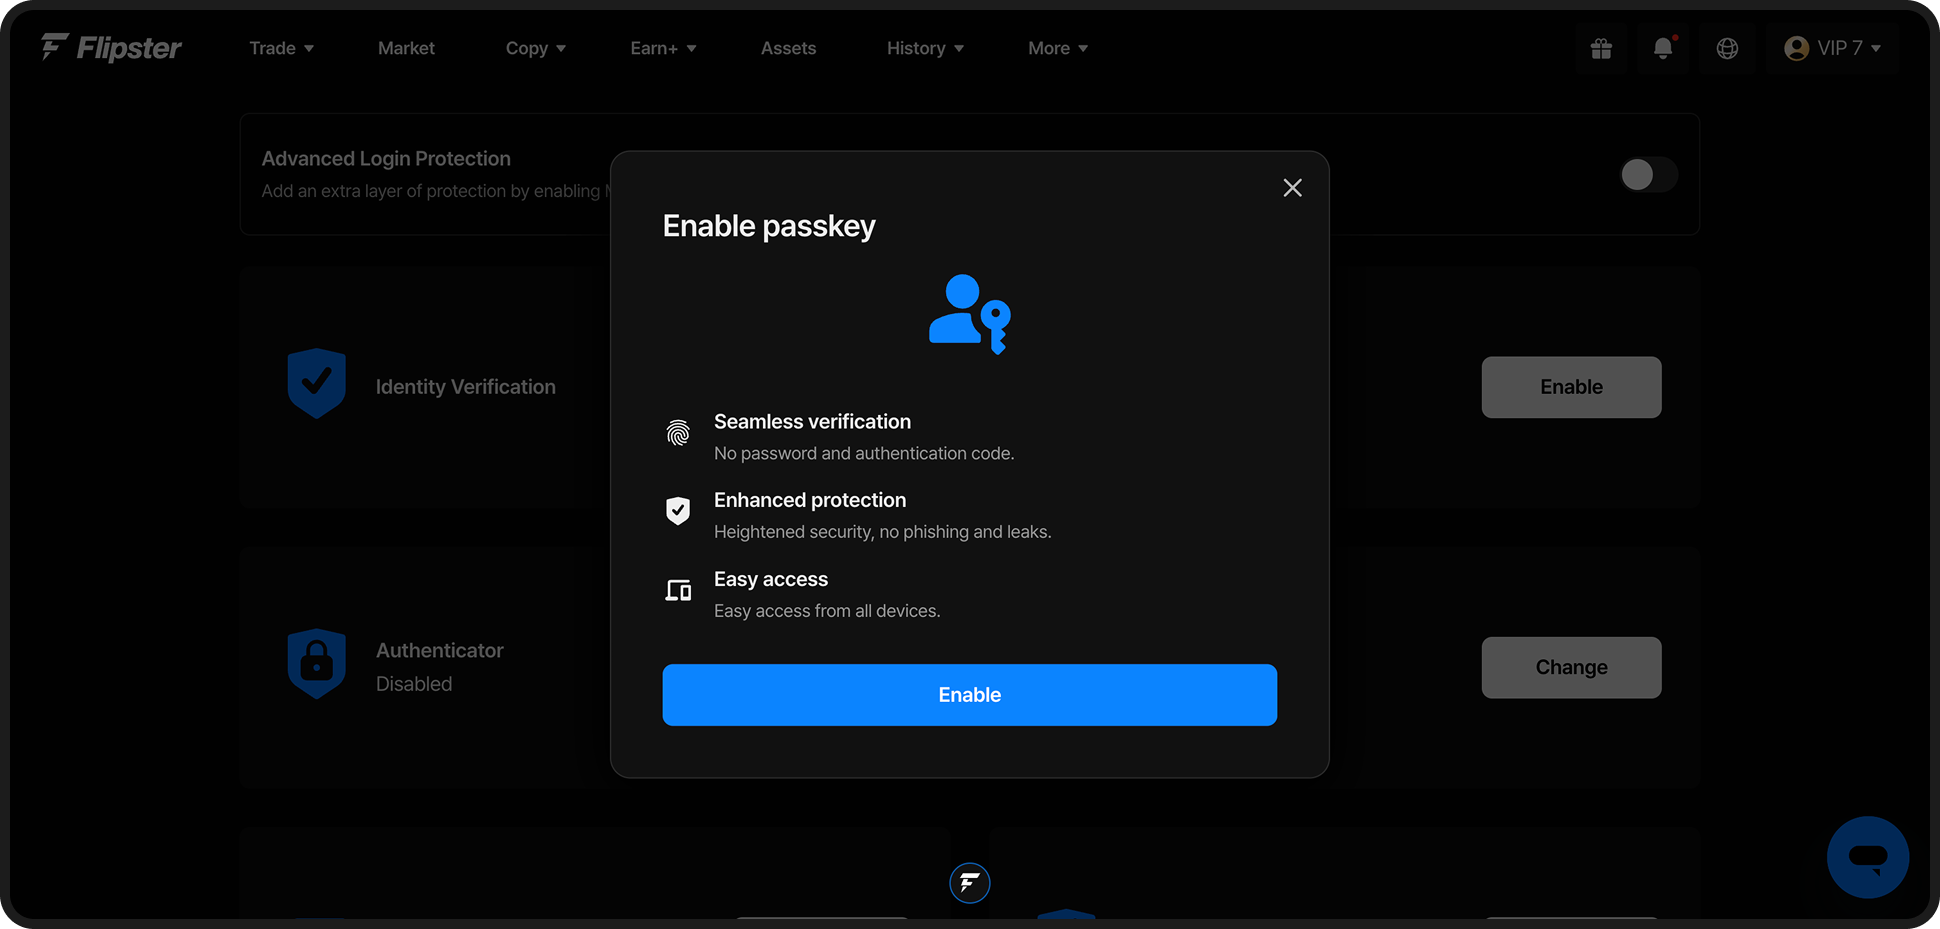Click the fingerprint icon beside Seamless verification
The height and width of the screenshot is (929, 1940).
(x=678, y=432)
